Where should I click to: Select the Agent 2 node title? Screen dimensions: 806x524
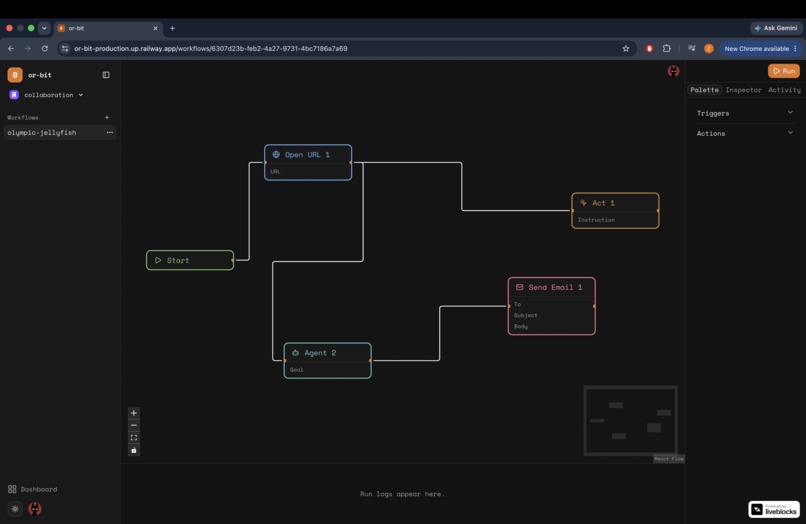[x=320, y=353]
